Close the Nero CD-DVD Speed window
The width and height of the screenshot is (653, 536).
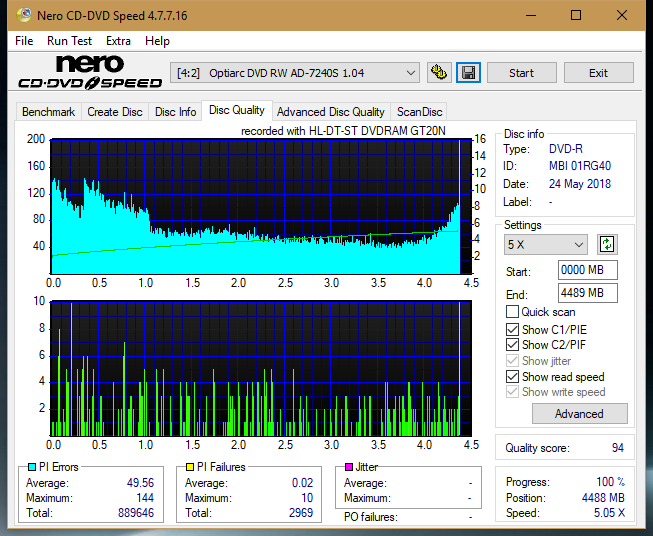tap(622, 15)
